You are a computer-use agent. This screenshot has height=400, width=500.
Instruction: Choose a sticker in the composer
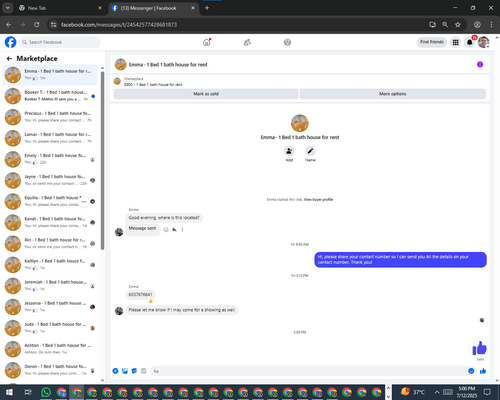point(134,371)
